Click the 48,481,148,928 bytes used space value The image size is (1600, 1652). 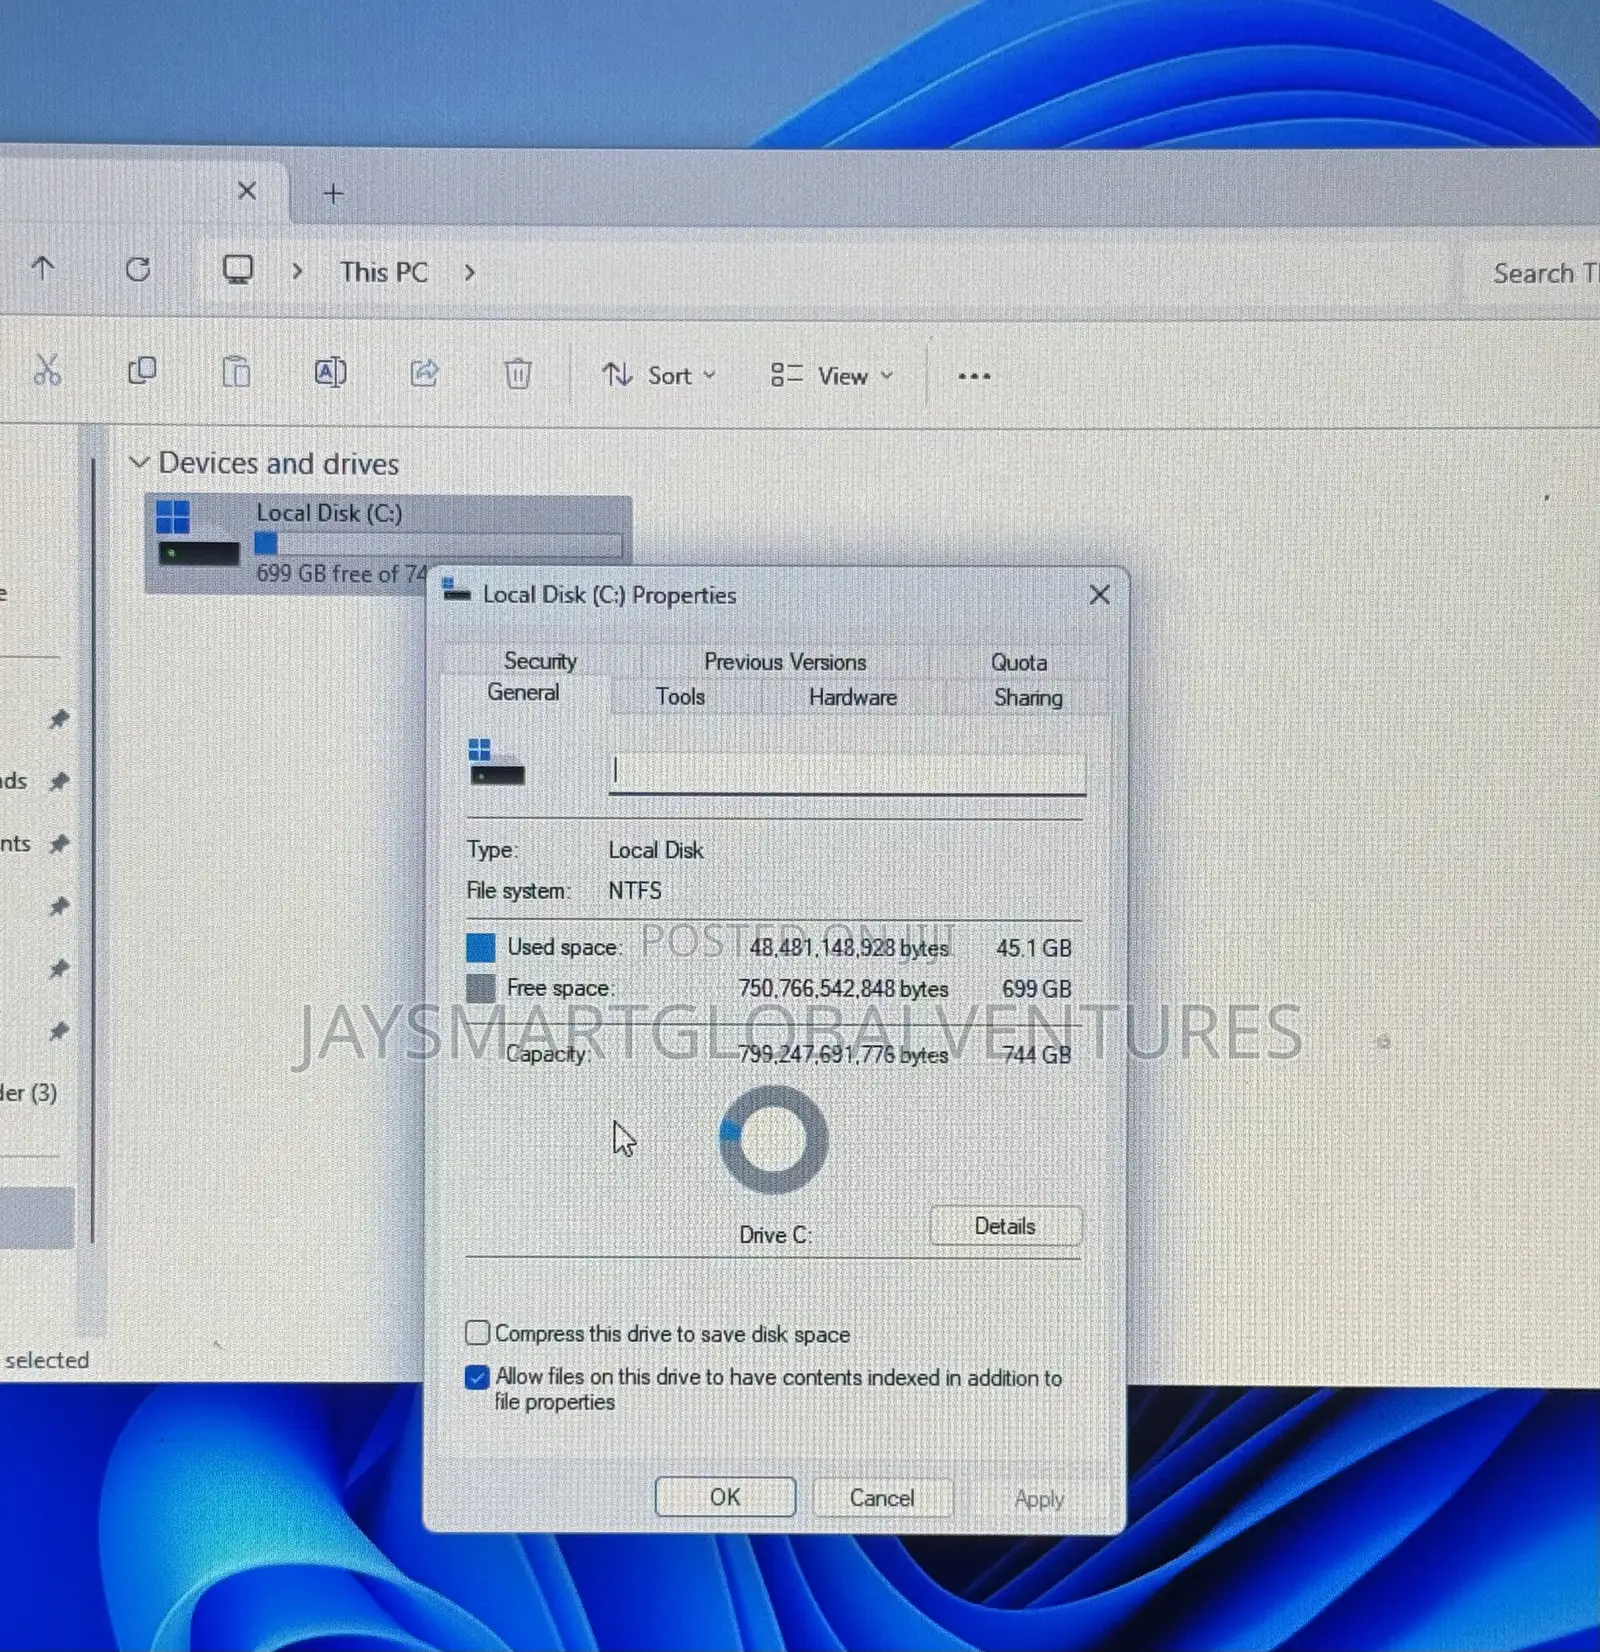849,948
